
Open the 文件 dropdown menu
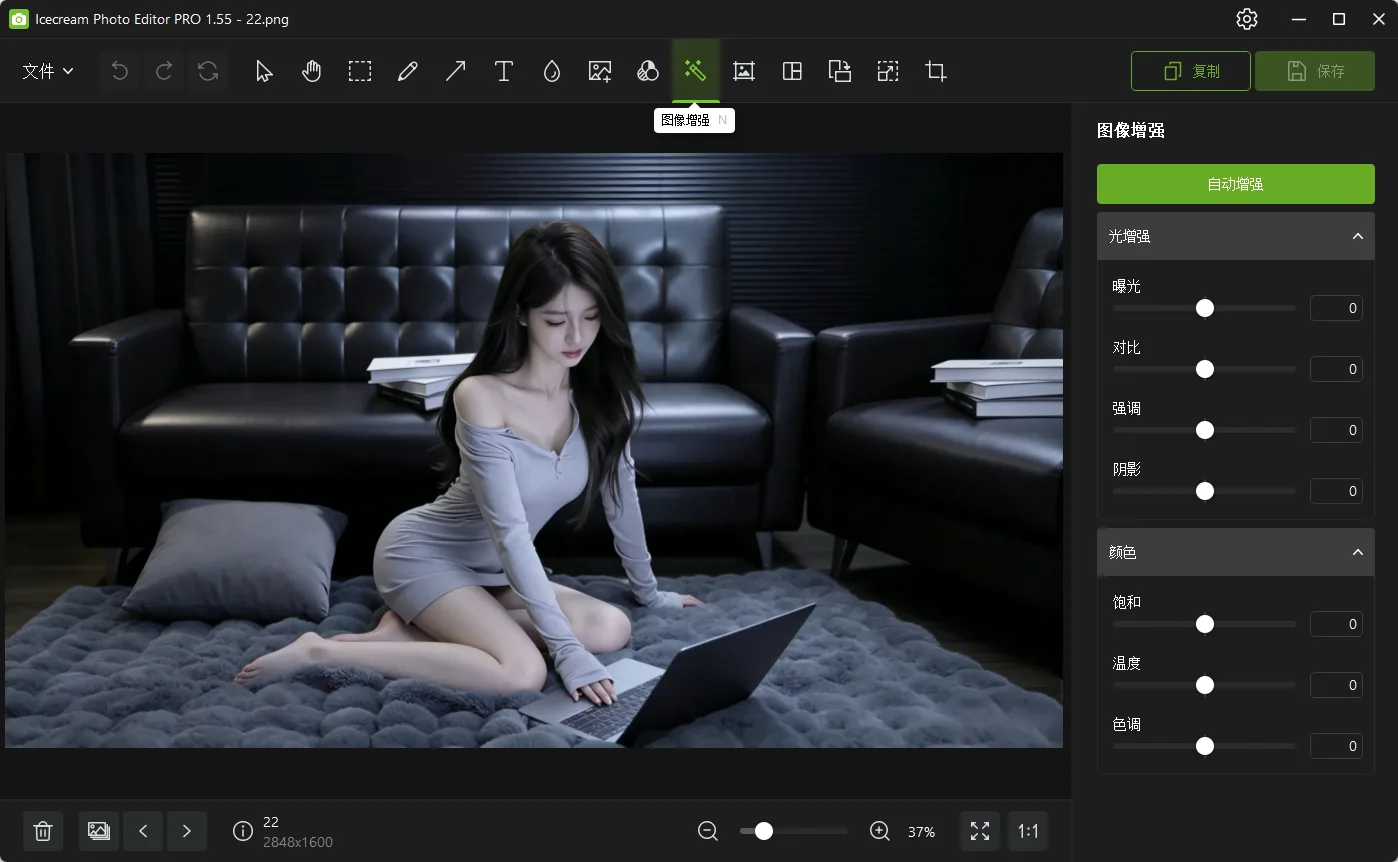tap(48, 71)
